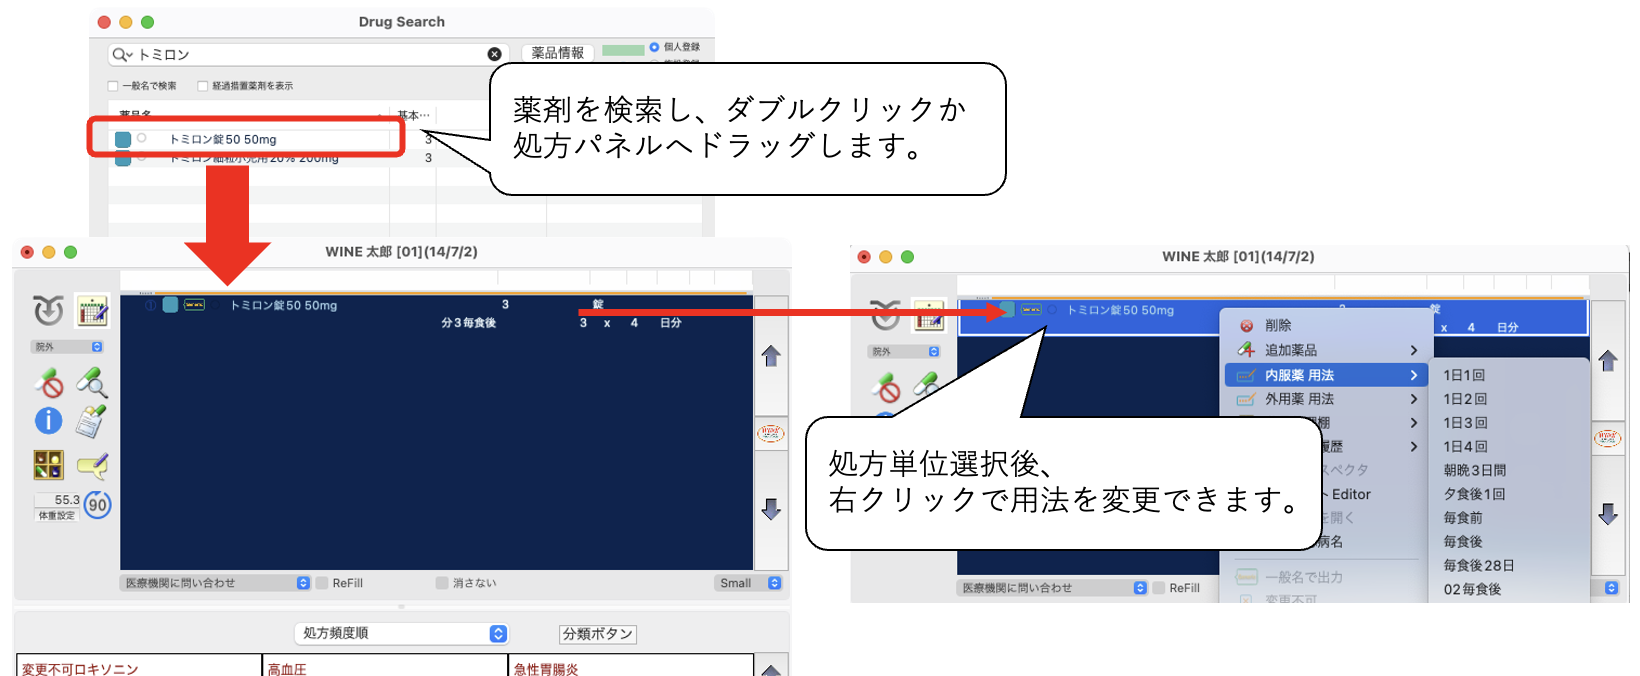Click the prohibited capsule icon in the WINE window without the menu
The width and height of the screenshot is (1640, 676).
point(48,382)
